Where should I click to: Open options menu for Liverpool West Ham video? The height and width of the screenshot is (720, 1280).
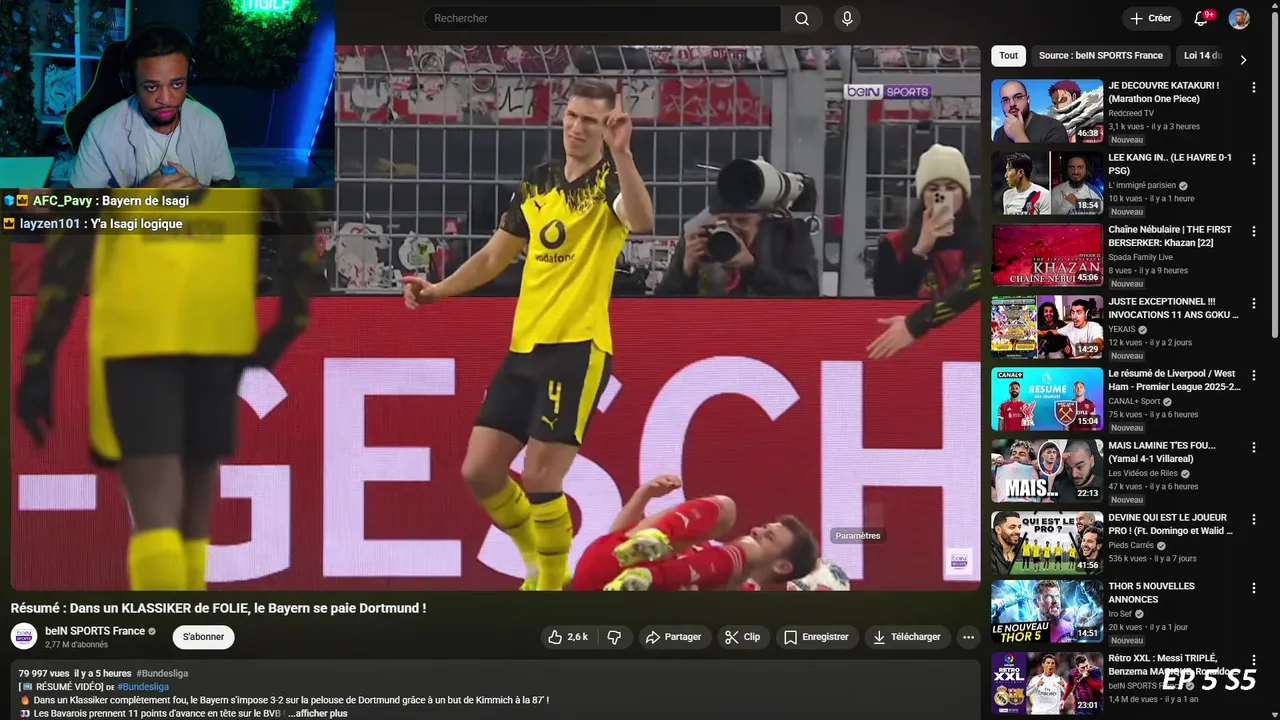click(x=1253, y=375)
